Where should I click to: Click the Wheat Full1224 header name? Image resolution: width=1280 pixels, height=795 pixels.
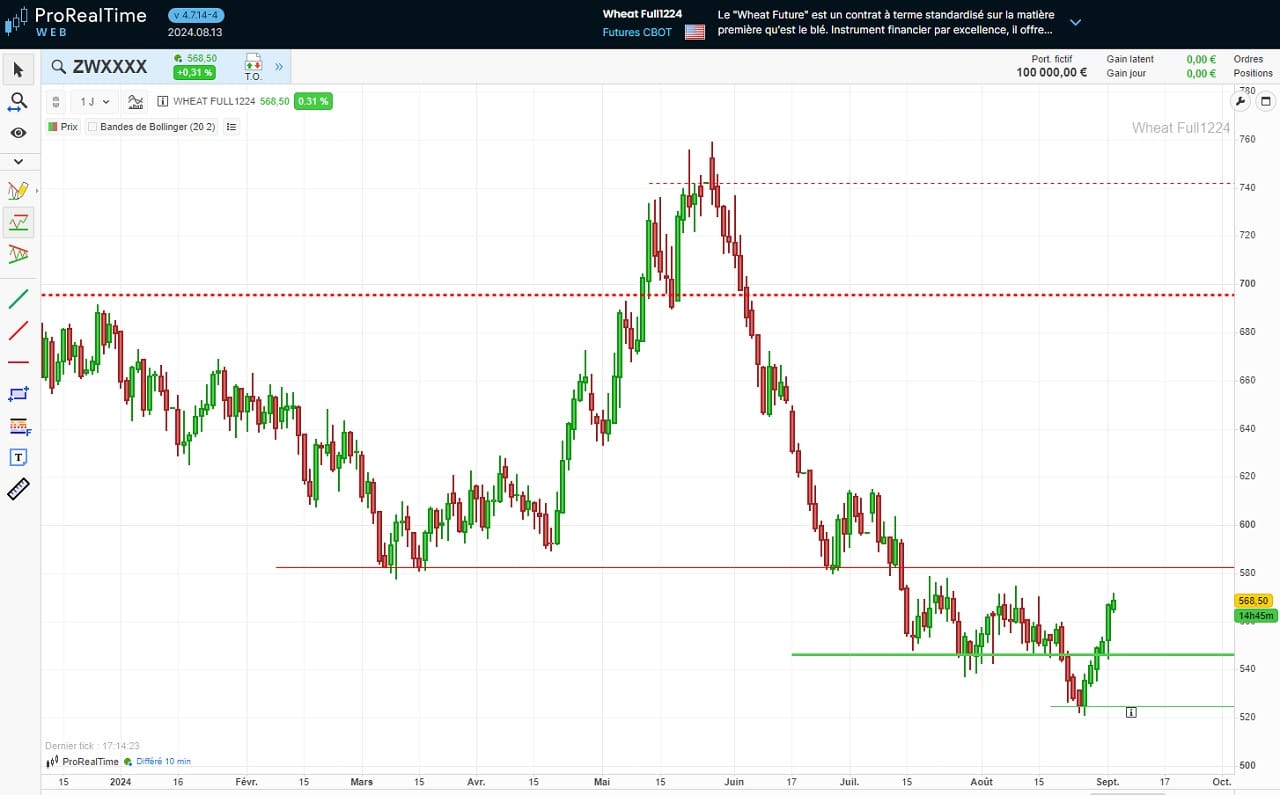(x=642, y=14)
